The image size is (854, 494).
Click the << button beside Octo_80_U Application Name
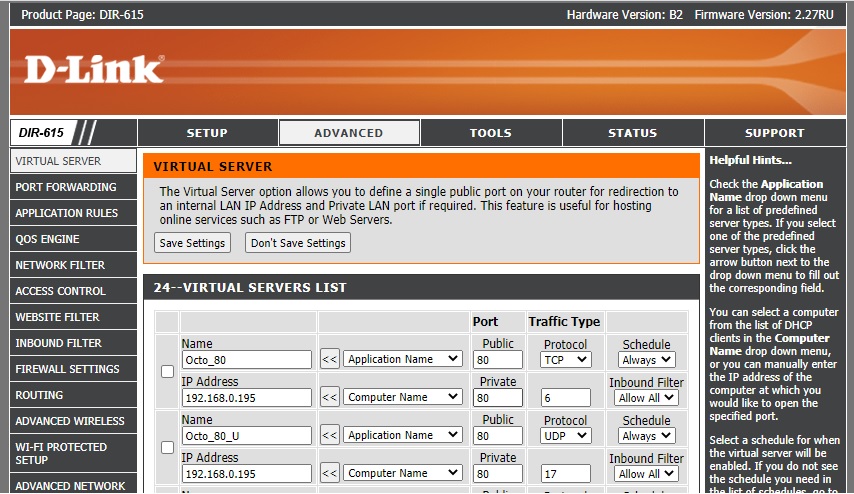pos(330,436)
